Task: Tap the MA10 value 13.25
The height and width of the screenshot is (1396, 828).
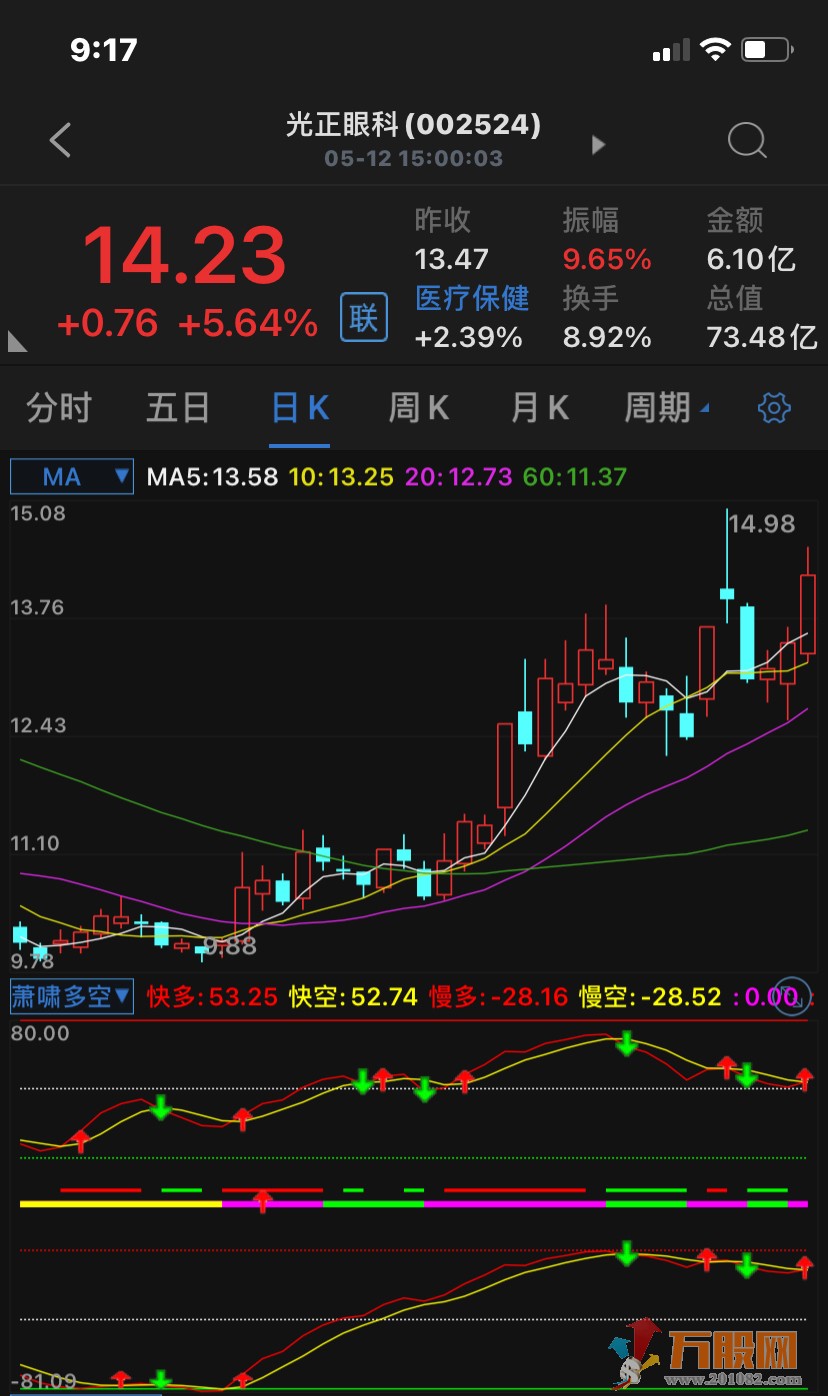Action: click(342, 477)
